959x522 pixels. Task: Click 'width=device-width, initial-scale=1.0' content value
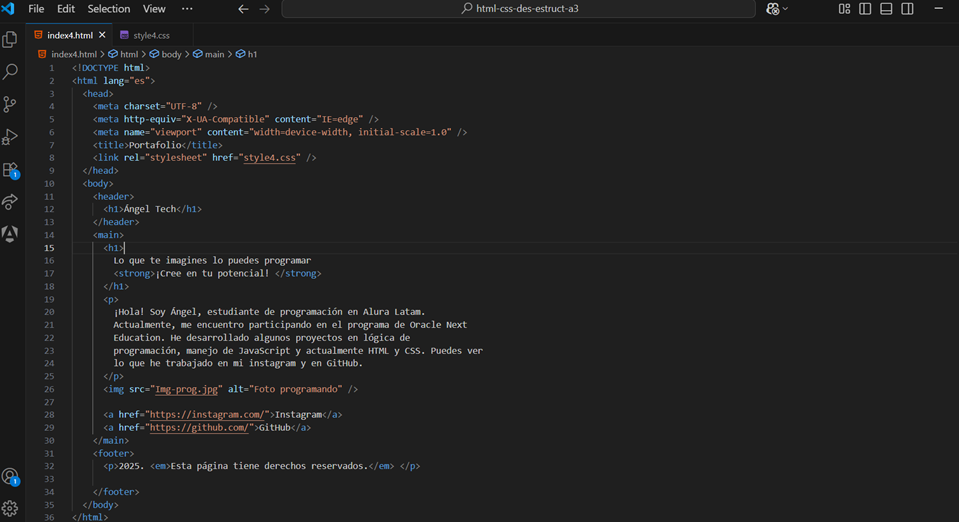click(x=350, y=132)
